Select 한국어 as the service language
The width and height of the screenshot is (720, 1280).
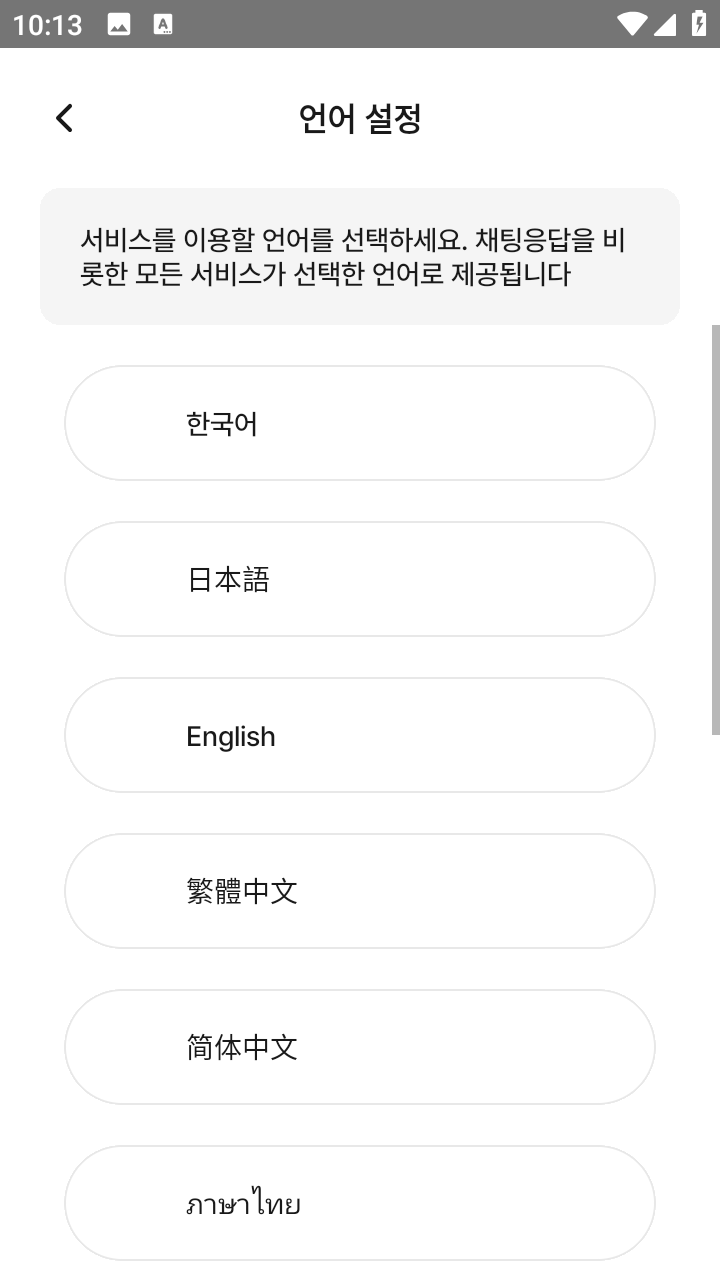pyautogui.click(x=360, y=423)
